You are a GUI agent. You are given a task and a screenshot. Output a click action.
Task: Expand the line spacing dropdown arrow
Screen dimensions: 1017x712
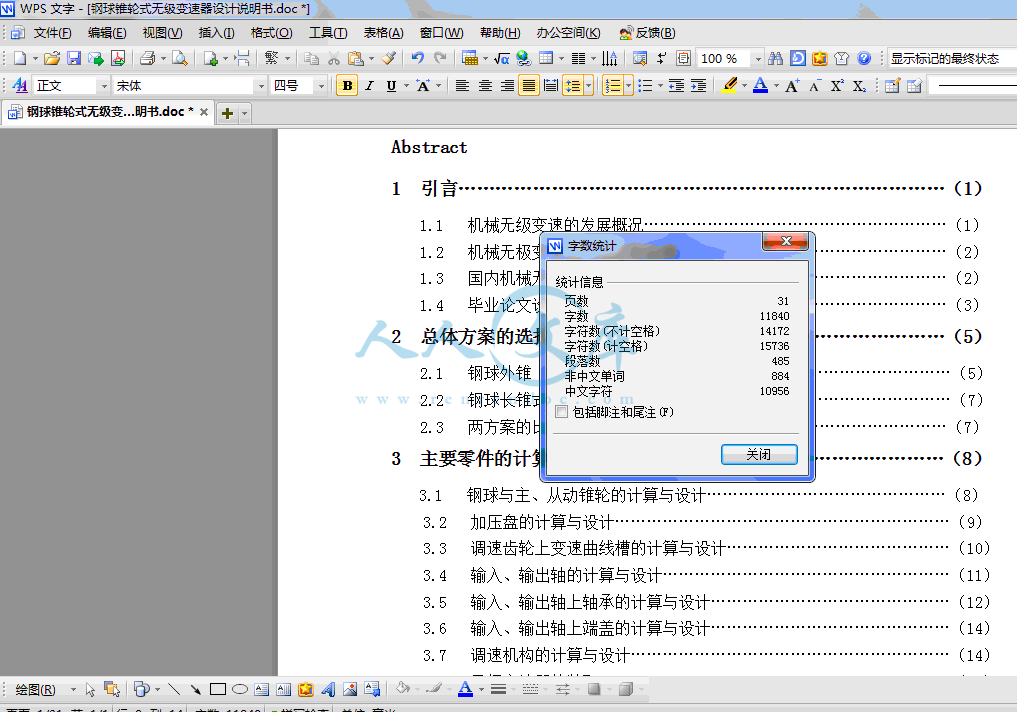(x=588, y=86)
